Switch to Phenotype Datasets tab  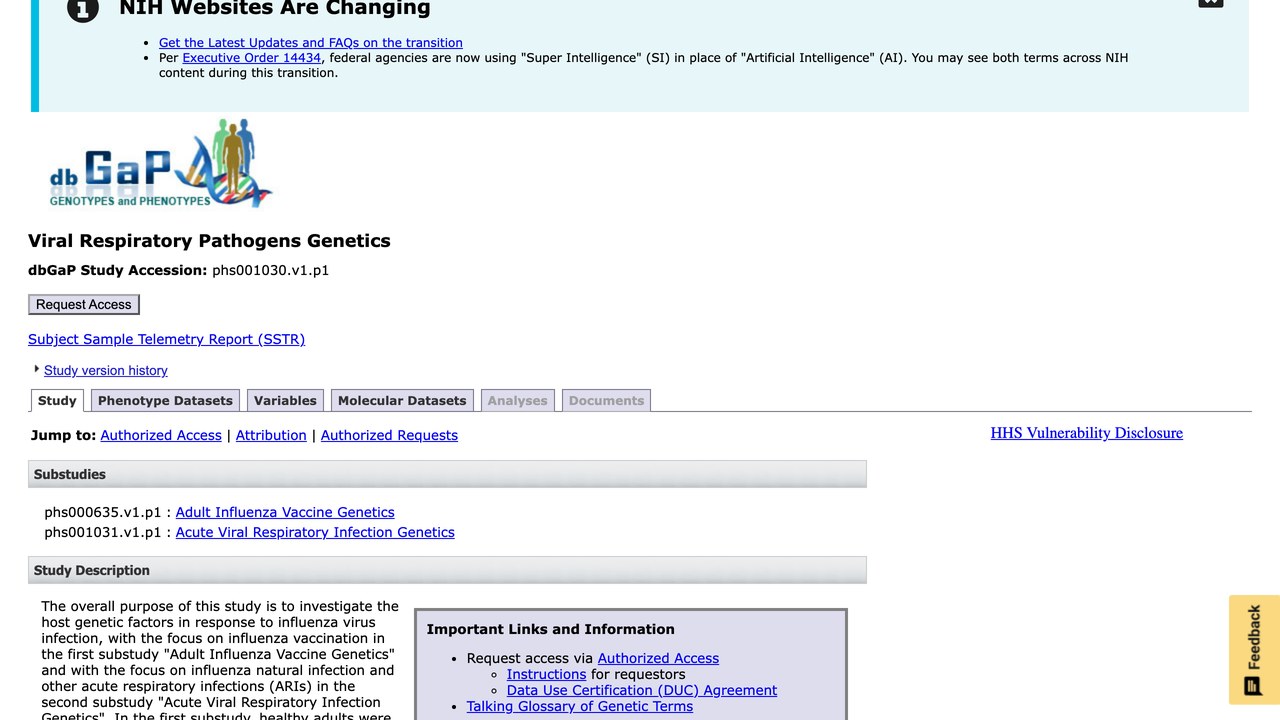click(x=165, y=400)
